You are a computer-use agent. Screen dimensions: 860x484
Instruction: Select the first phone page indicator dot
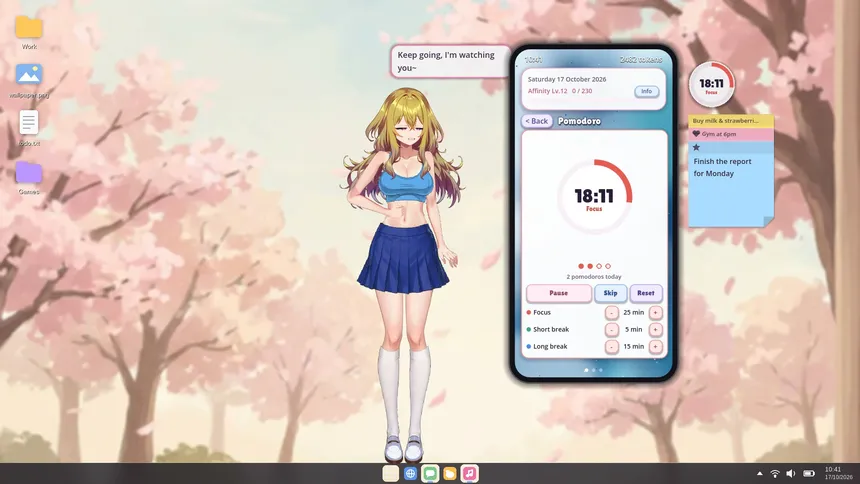click(586, 370)
